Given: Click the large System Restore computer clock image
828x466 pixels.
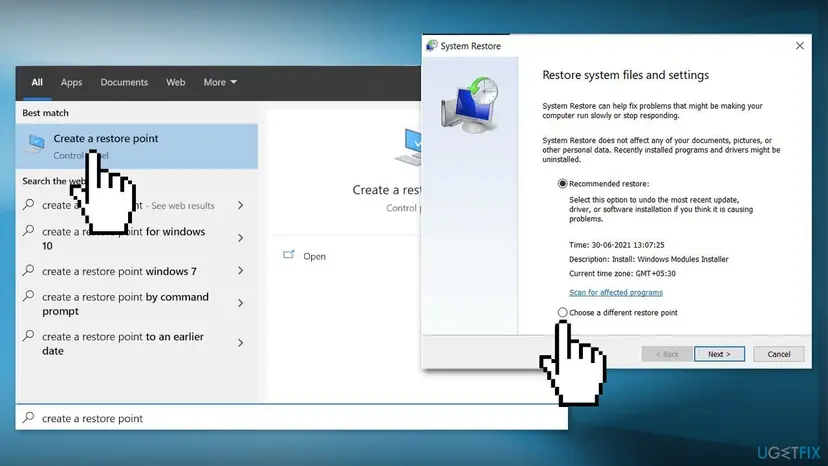Looking at the screenshot, I should 470,105.
